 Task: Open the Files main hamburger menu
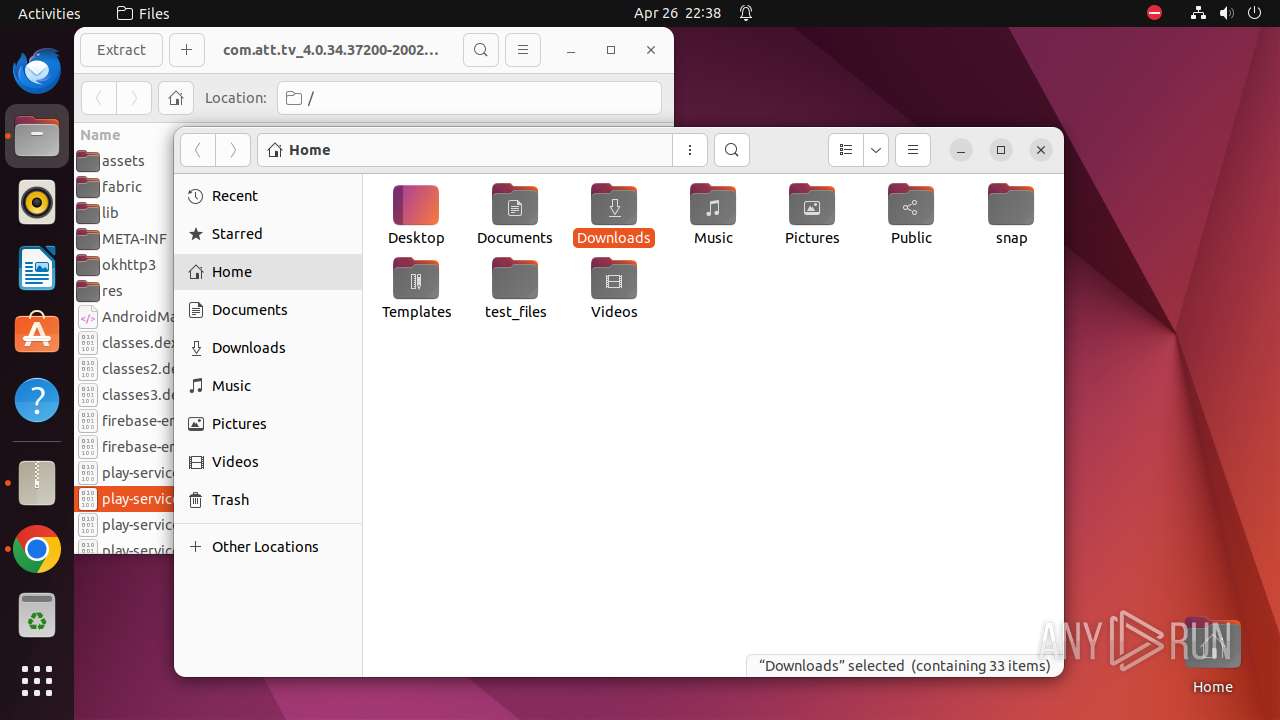pos(913,150)
